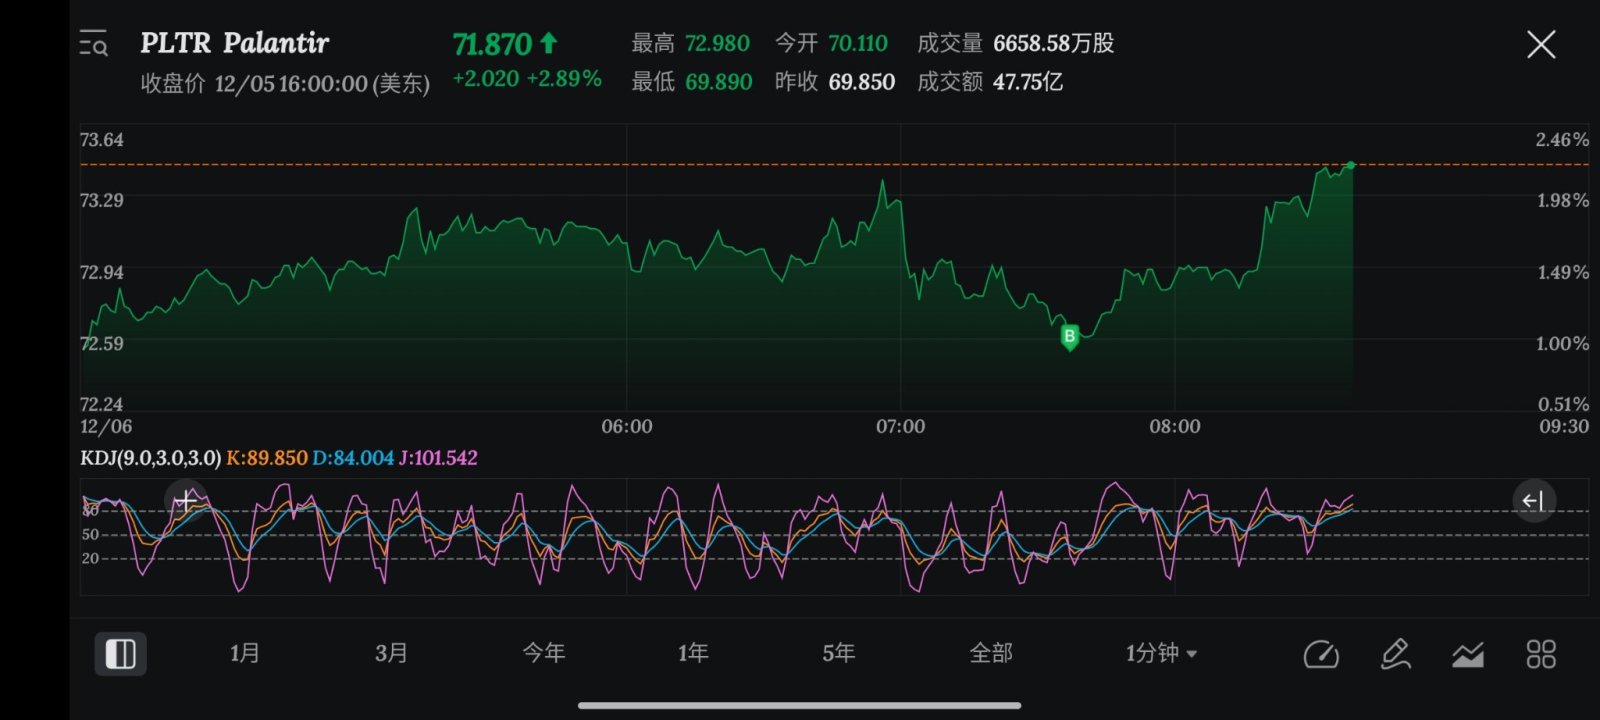Select the 3月 time range

tap(391, 653)
